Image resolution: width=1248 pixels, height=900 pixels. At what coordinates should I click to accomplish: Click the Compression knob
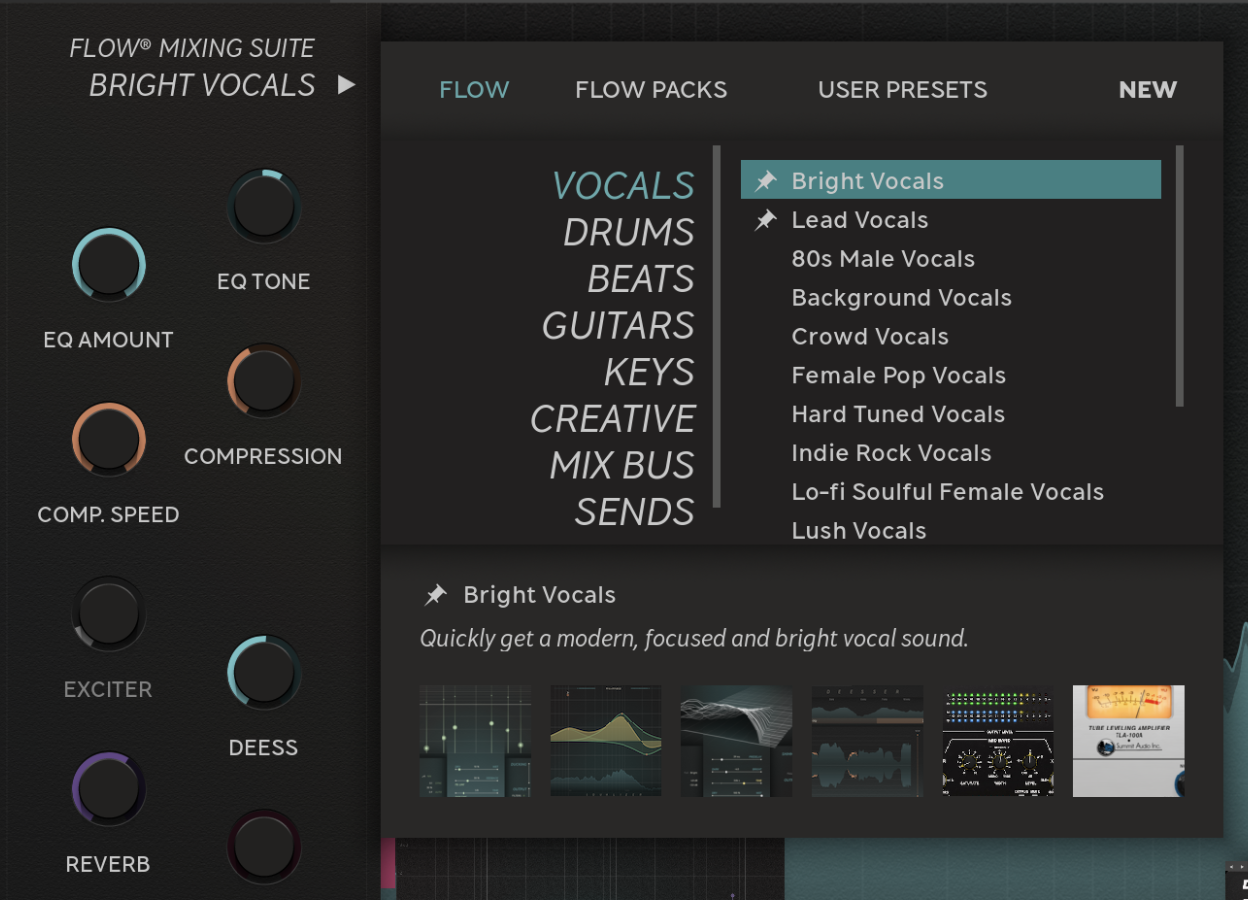(x=264, y=381)
